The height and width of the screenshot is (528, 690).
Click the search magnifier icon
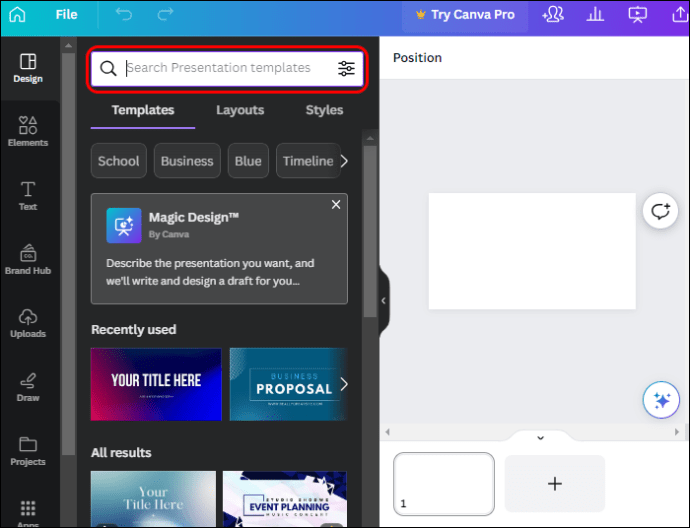point(108,68)
